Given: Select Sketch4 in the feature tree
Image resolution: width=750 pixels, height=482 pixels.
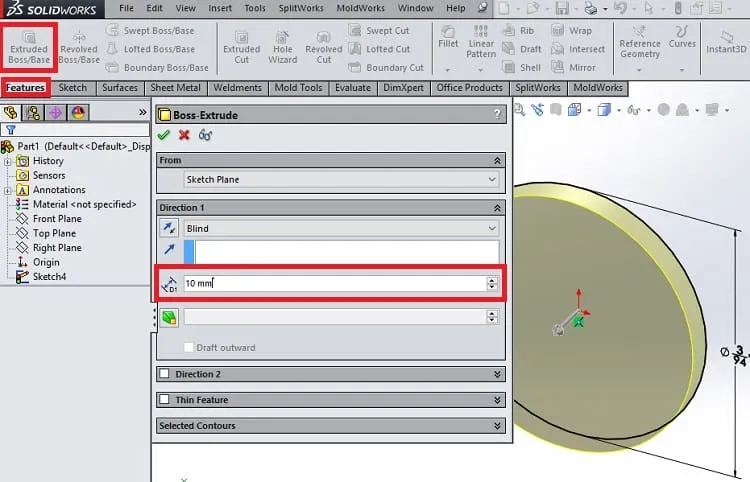Looking at the screenshot, I should pos(49,277).
